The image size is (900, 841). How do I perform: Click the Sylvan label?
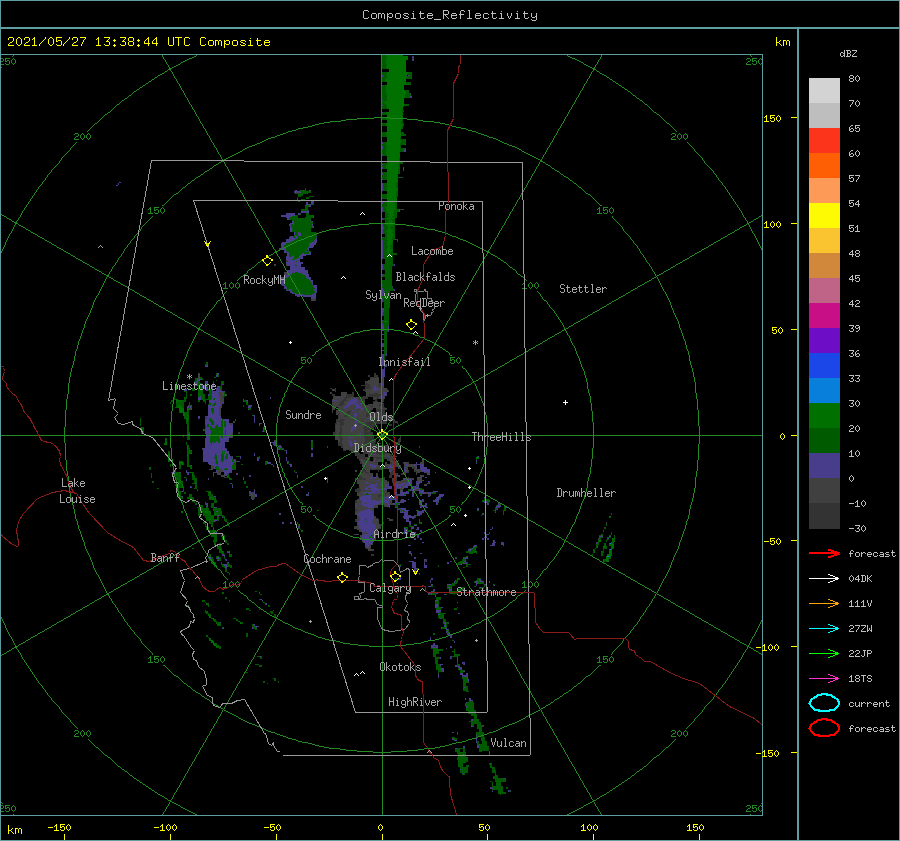tap(383, 295)
